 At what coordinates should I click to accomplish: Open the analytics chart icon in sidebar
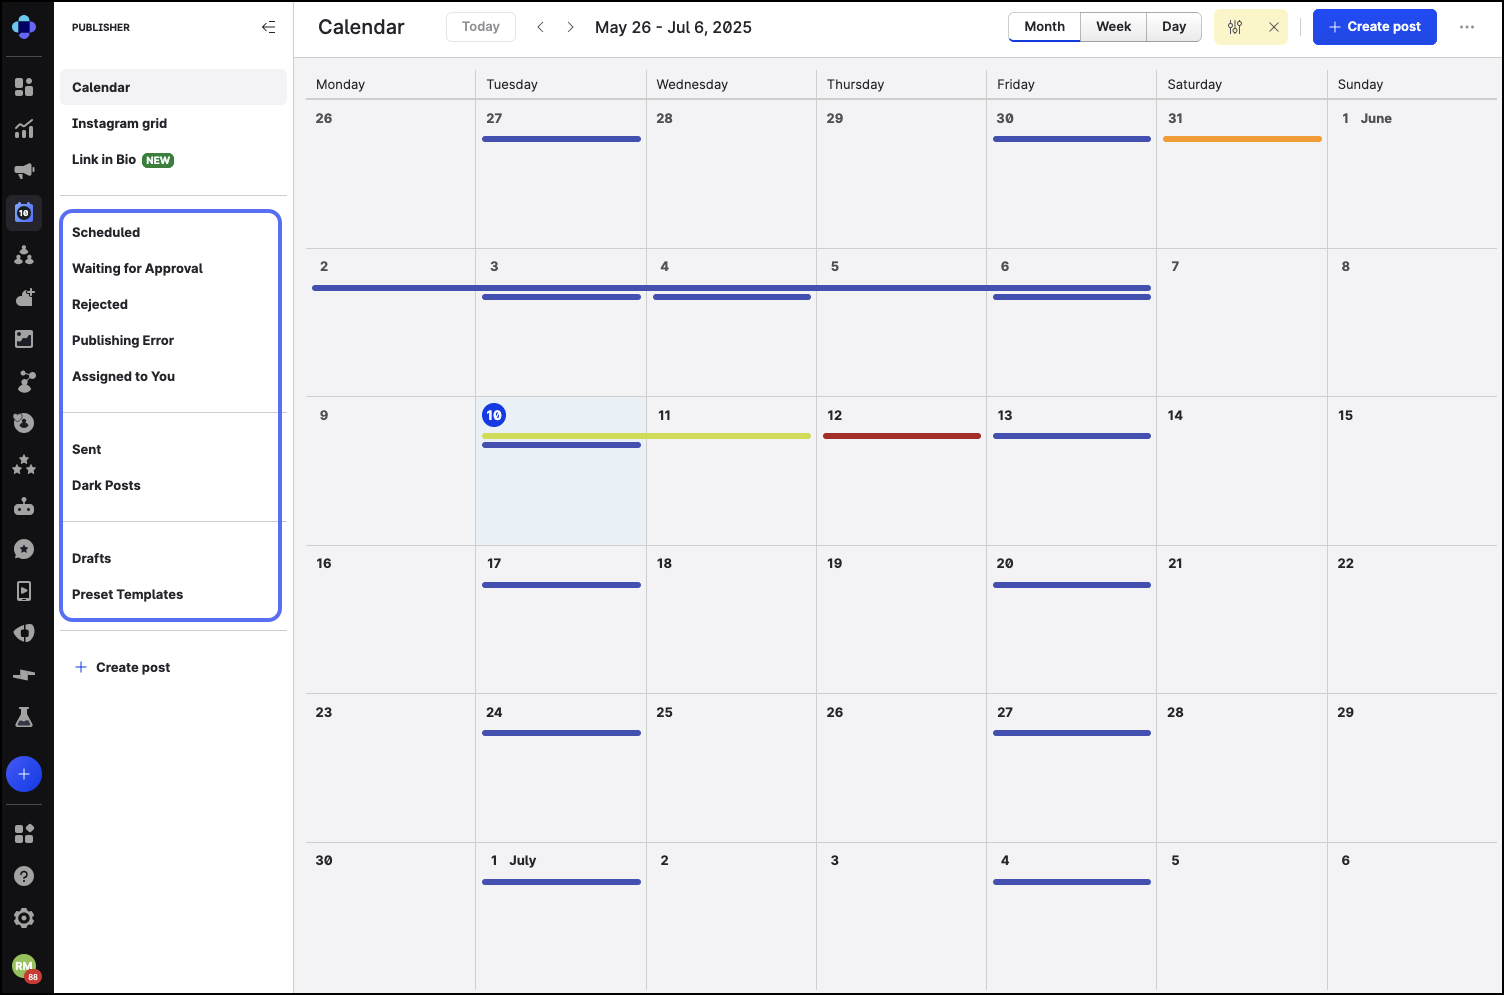click(x=24, y=129)
